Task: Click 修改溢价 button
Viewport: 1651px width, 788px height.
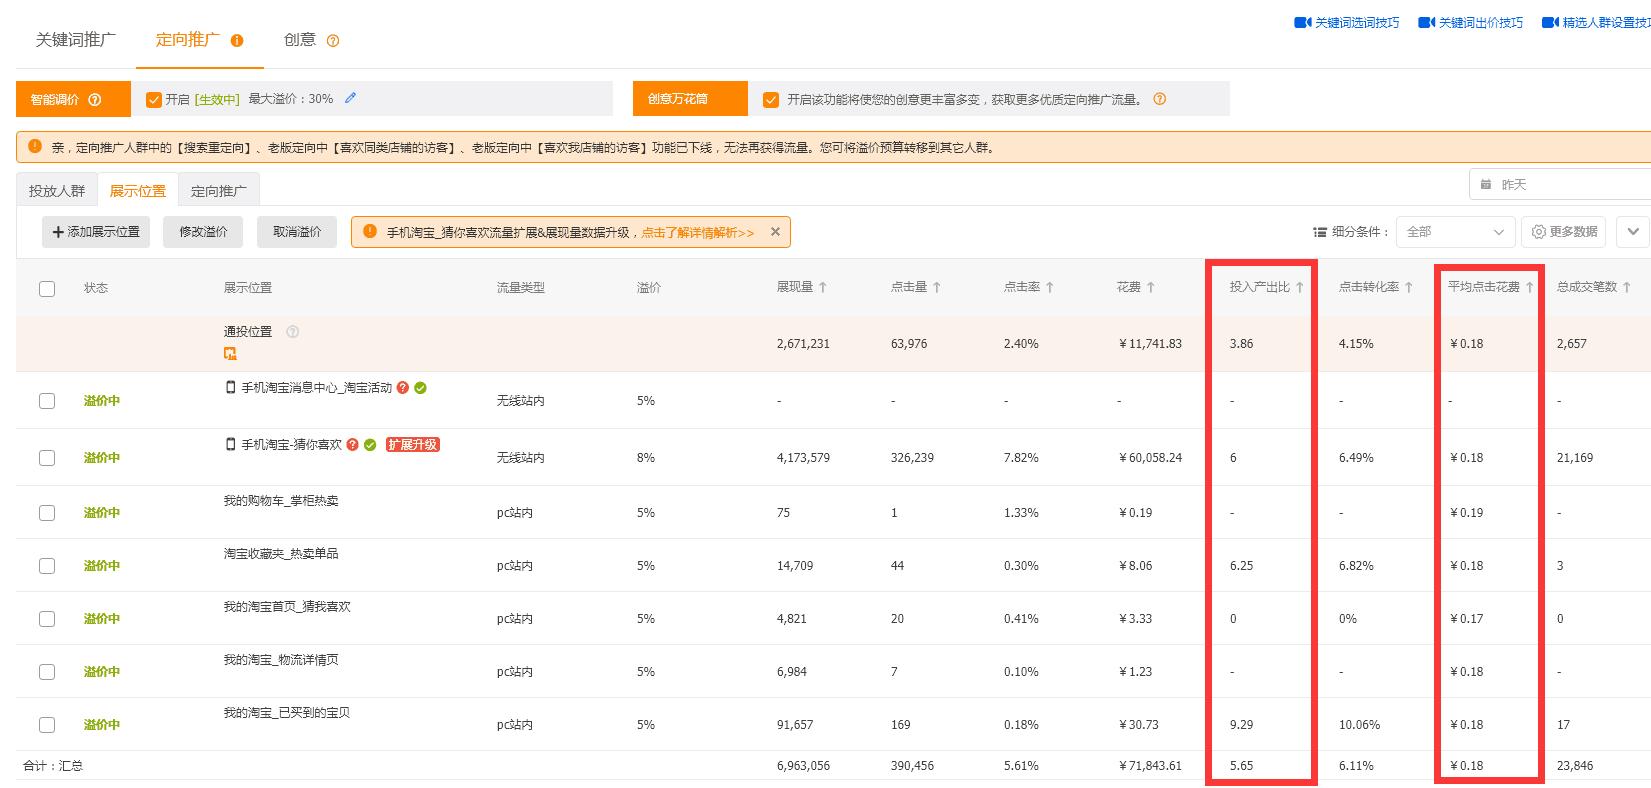Action: coord(203,232)
